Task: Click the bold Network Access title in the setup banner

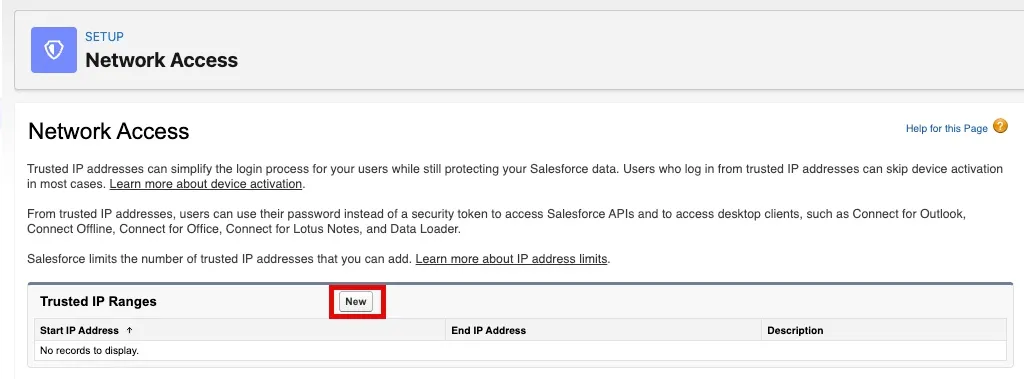Action: (161, 60)
